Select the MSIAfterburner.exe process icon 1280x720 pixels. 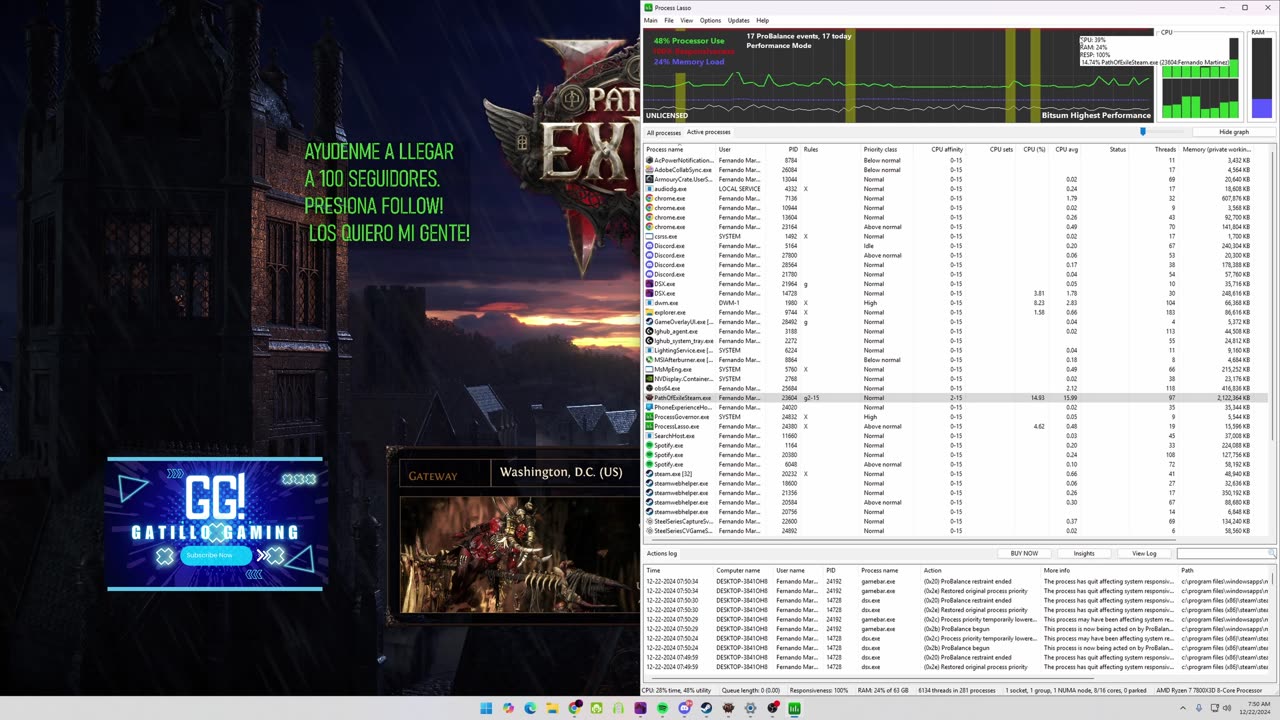650,360
